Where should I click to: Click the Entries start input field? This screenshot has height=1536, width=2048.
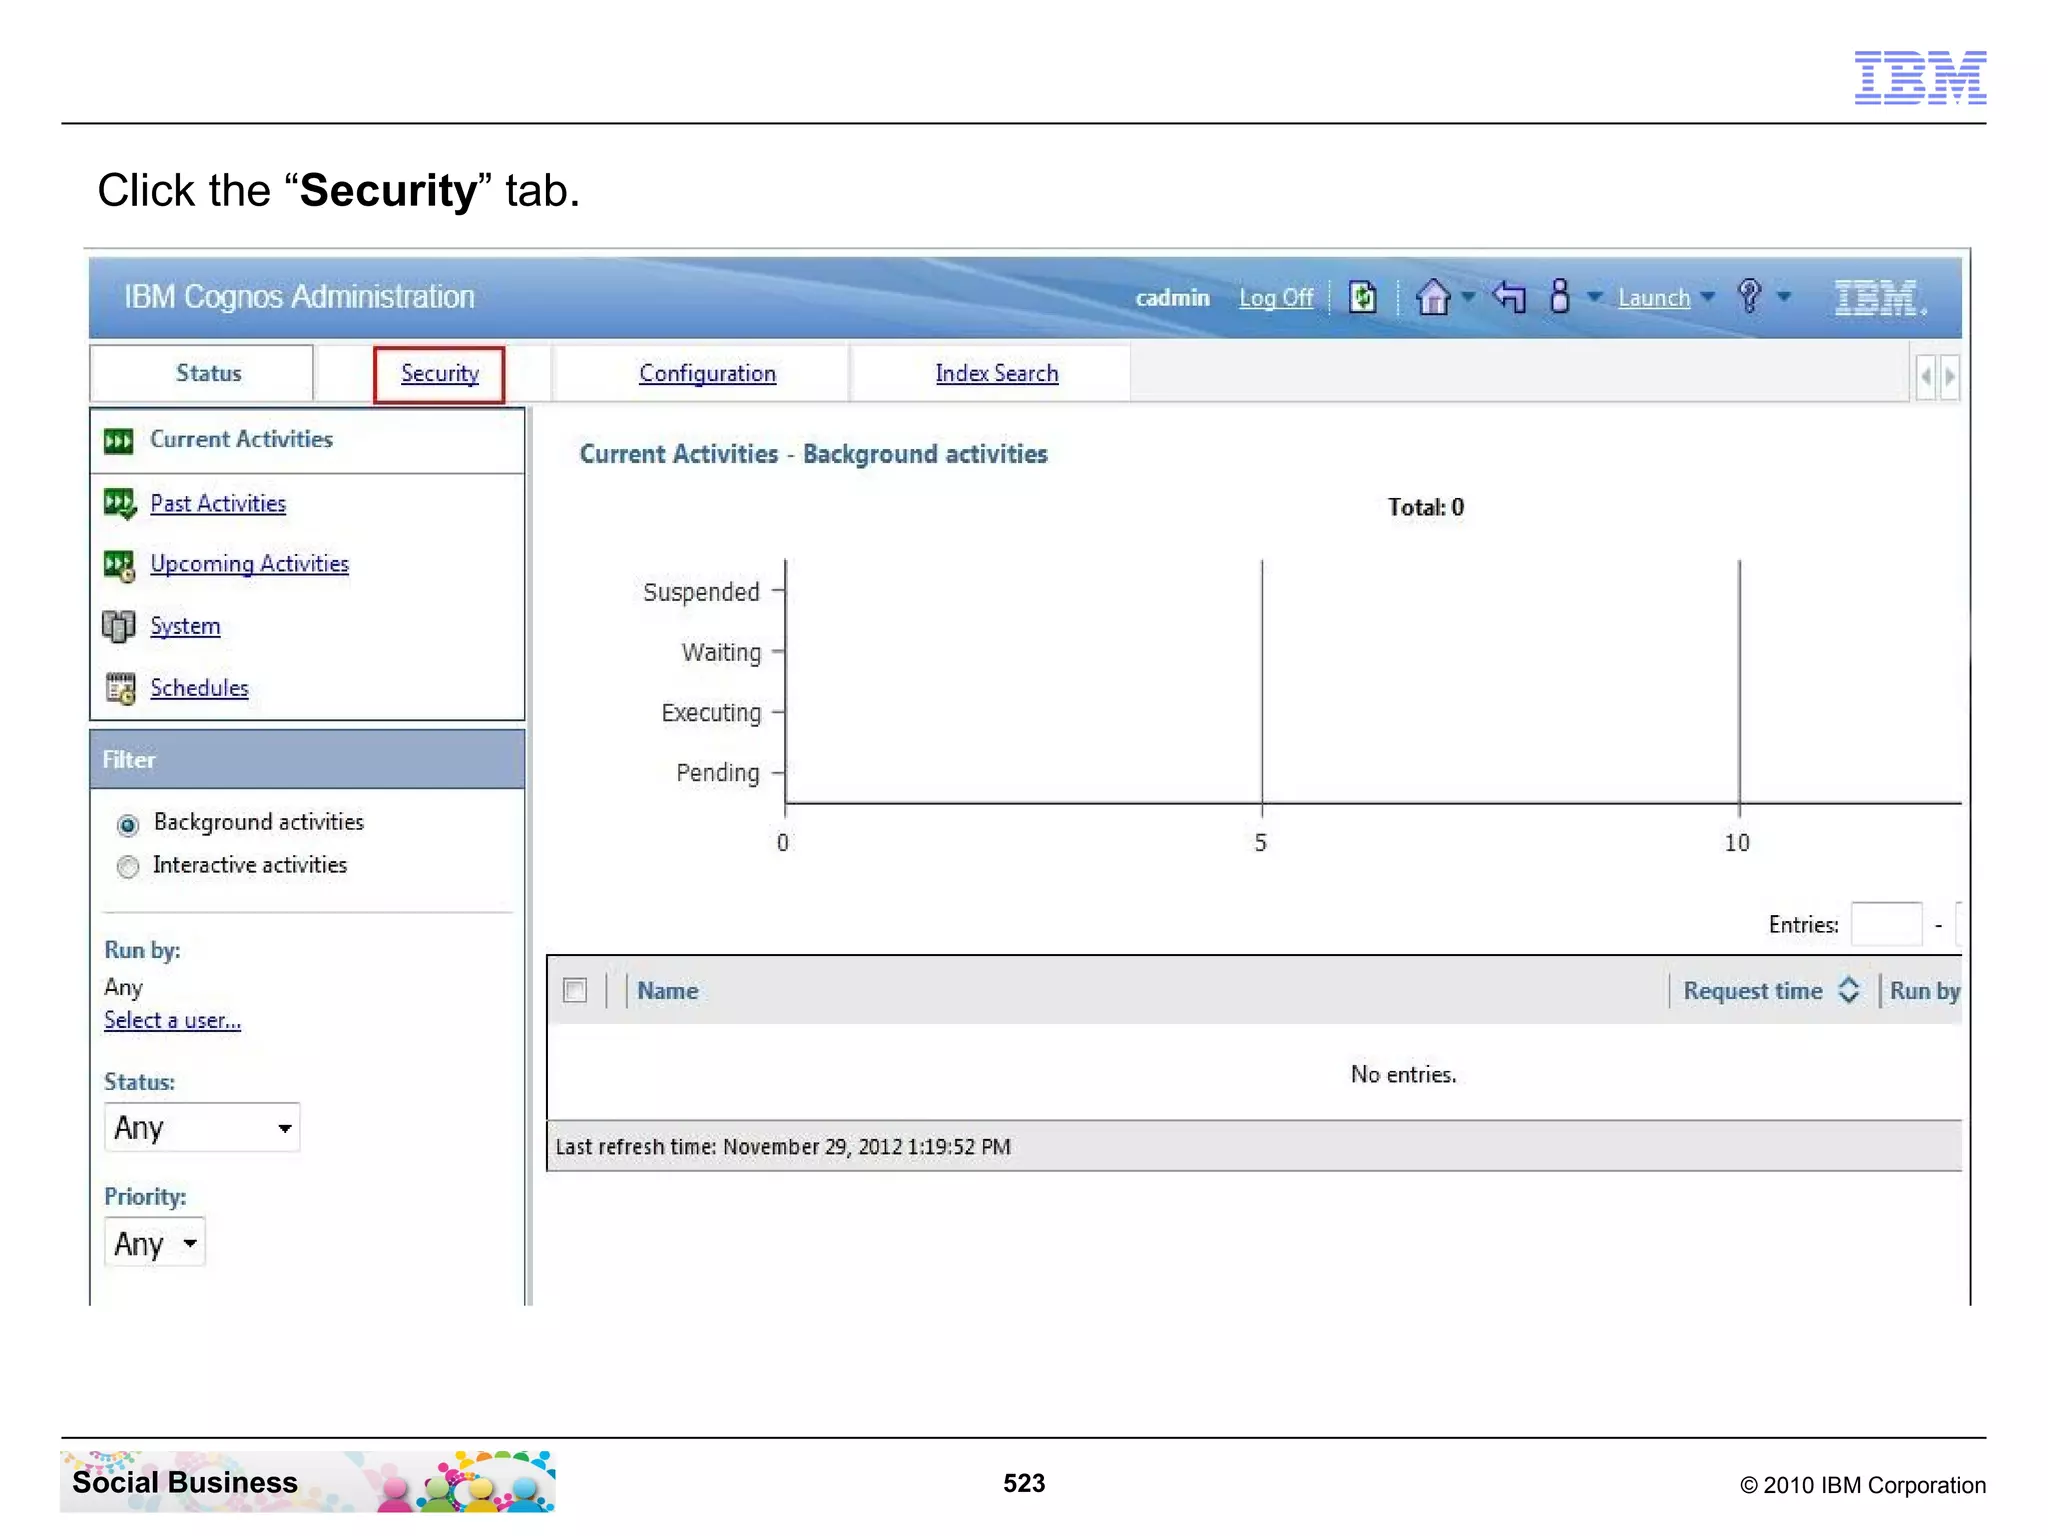tap(1886, 924)
